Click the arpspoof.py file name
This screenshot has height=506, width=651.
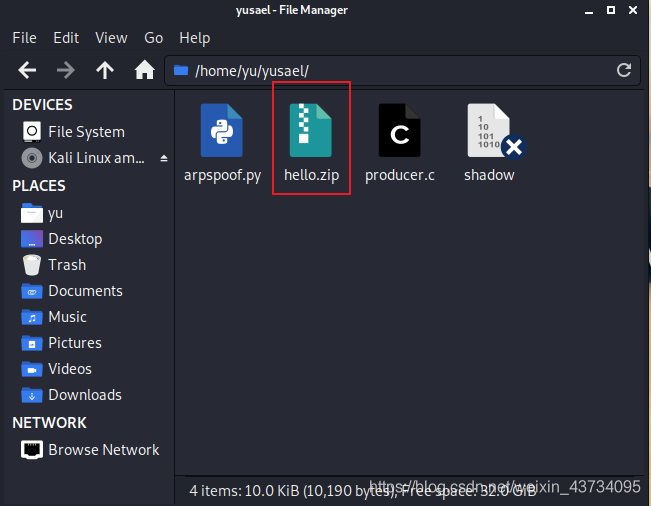coord(223,175)
